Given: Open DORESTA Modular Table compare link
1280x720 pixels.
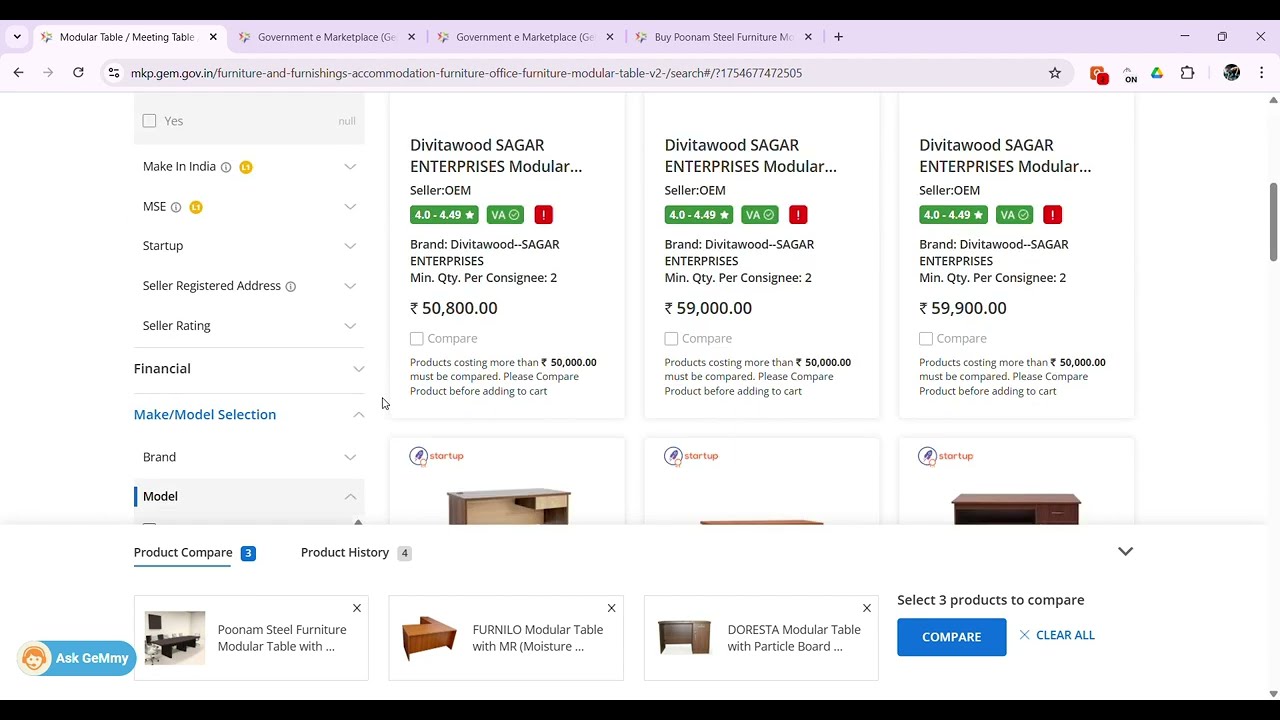Looking at the screenshot, I should 794,638.
